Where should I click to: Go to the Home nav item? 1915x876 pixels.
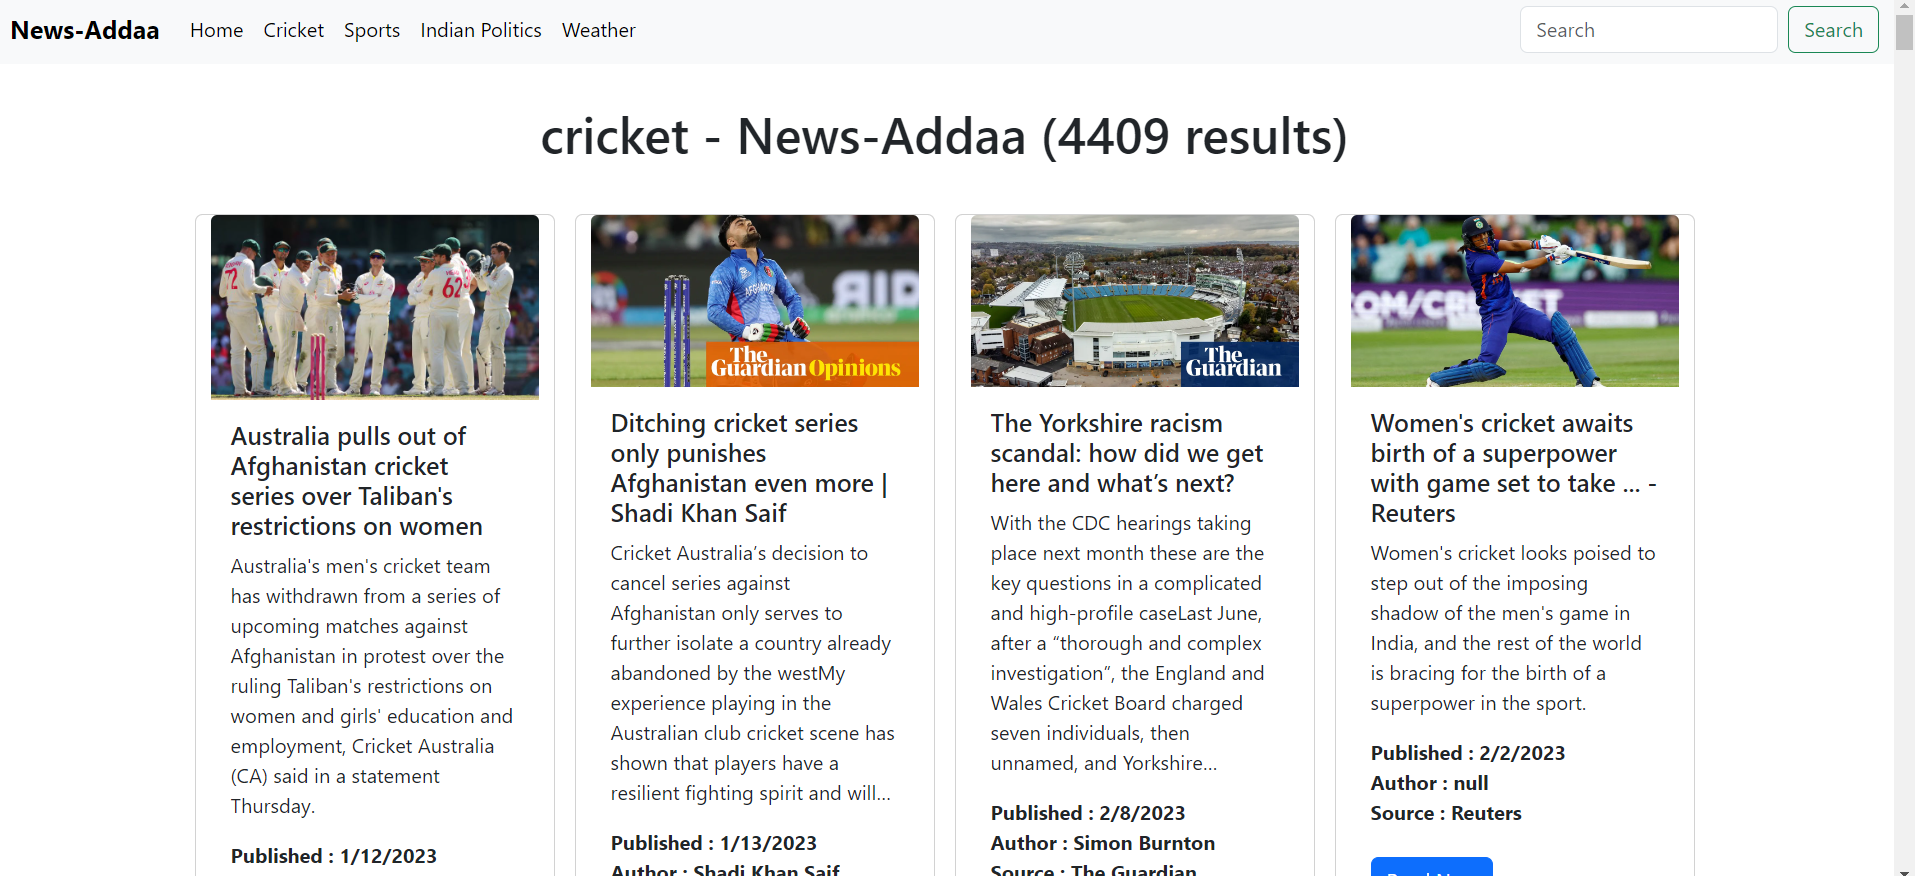click(216, 30)
